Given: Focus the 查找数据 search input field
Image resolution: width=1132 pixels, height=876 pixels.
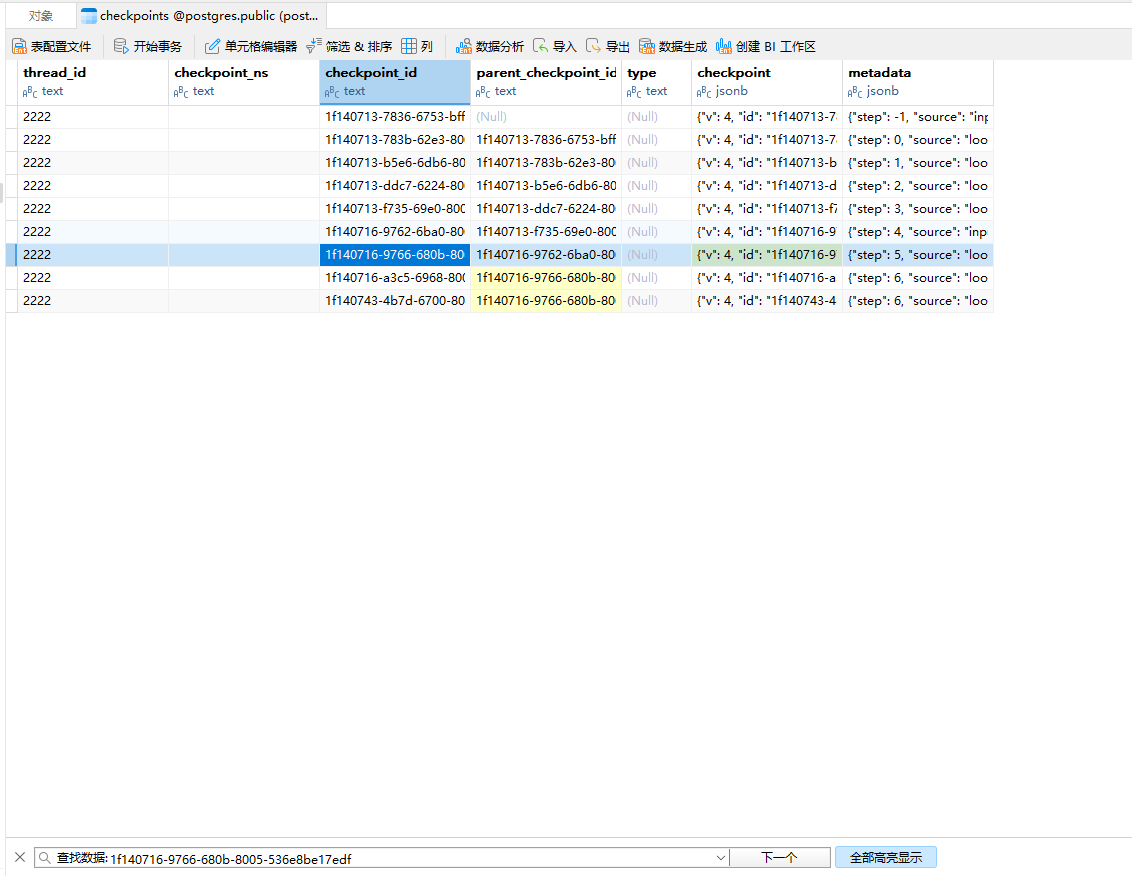Looking at the screenshot, I should click(x=383, y=858).
